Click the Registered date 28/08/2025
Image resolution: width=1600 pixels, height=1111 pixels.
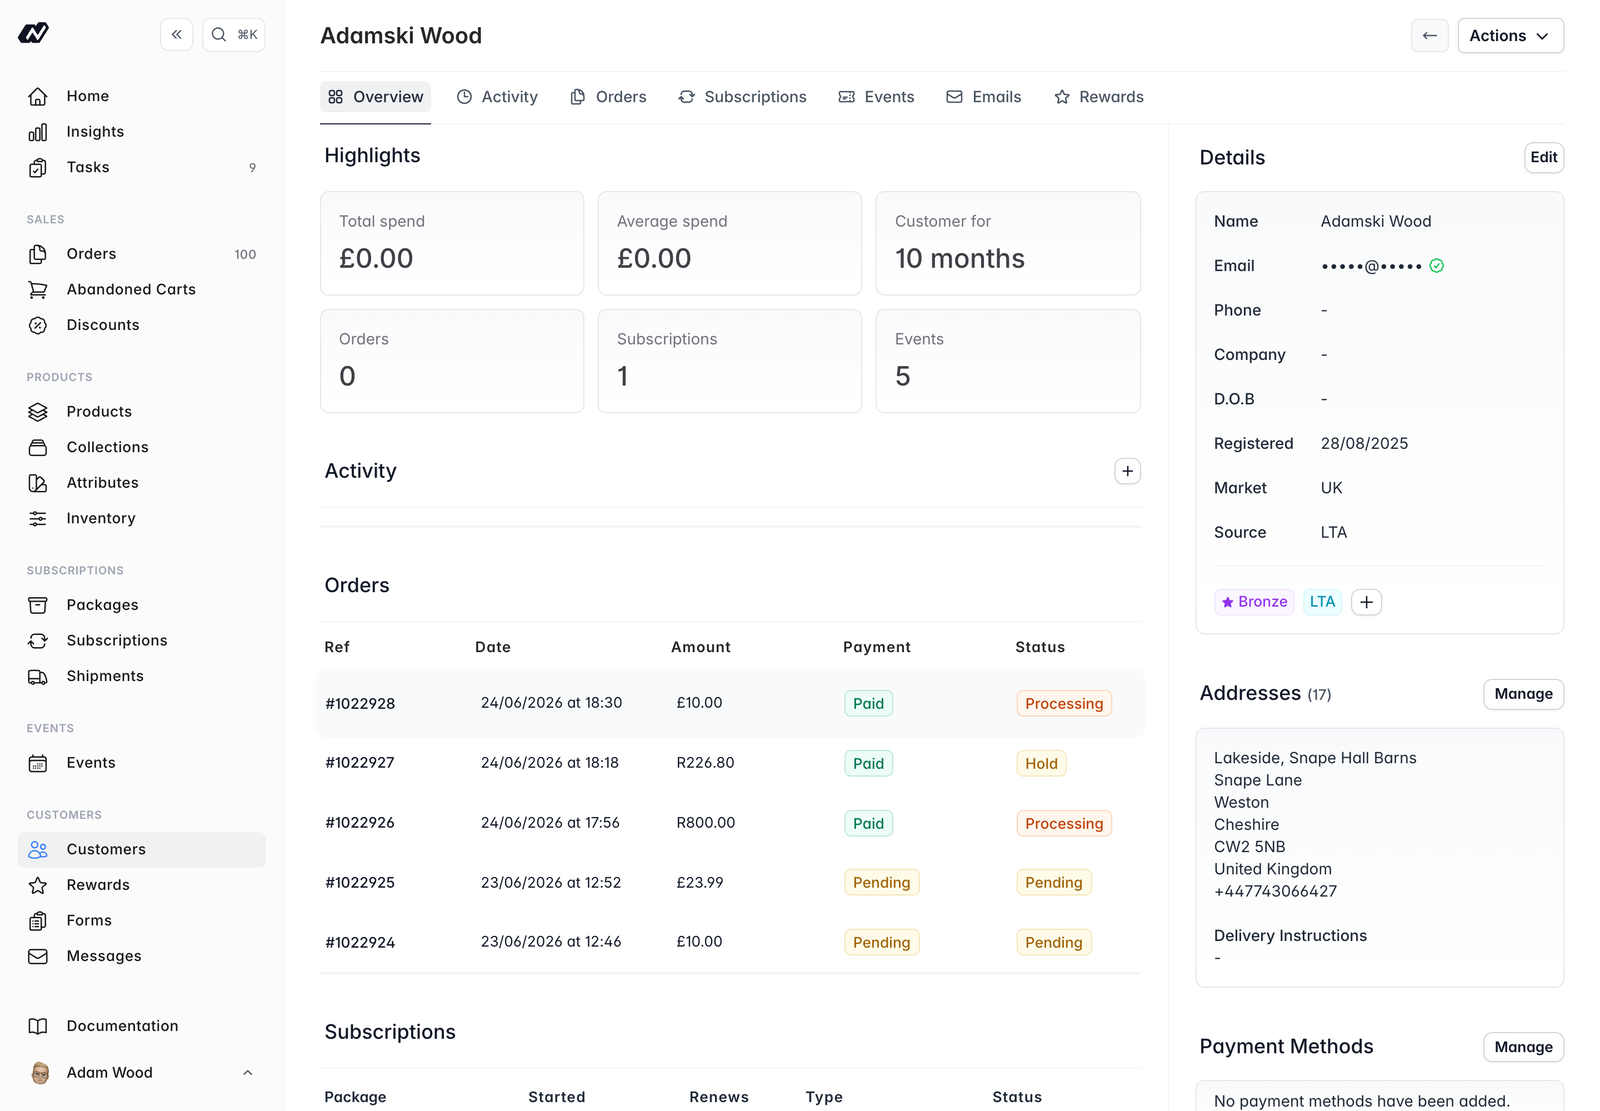[x=1364, y=444]
